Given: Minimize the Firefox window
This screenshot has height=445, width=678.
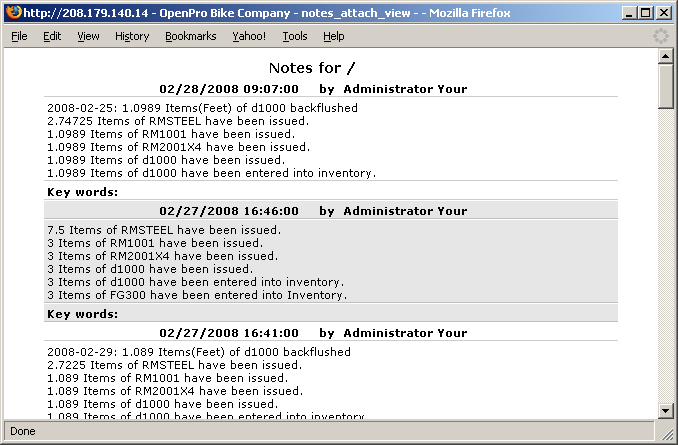Looking at the screenshot, I should point(628,13).
